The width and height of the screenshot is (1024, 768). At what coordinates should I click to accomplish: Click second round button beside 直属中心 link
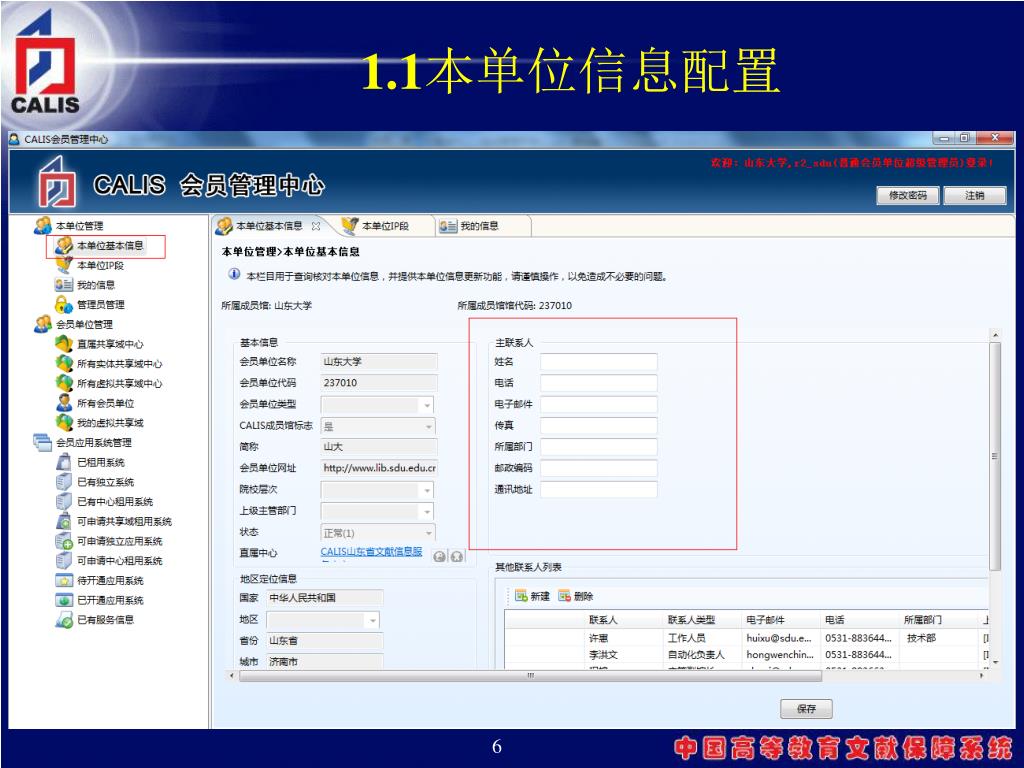tap(457, 556)
